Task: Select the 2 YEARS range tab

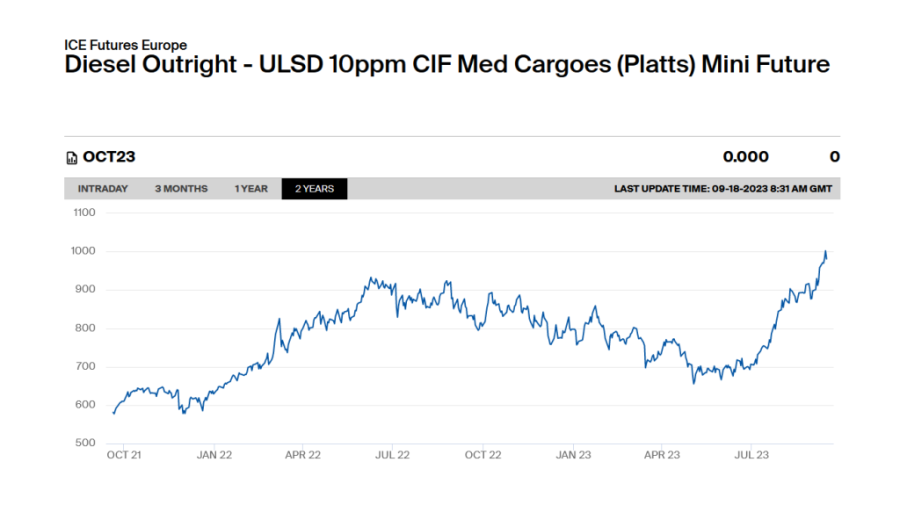Action: click(314, 189)
